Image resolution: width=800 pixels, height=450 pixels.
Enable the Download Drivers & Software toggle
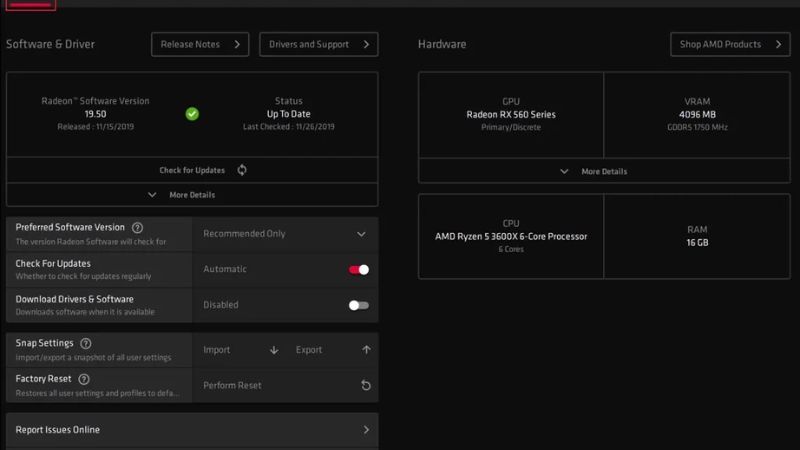tap(358, 305)
